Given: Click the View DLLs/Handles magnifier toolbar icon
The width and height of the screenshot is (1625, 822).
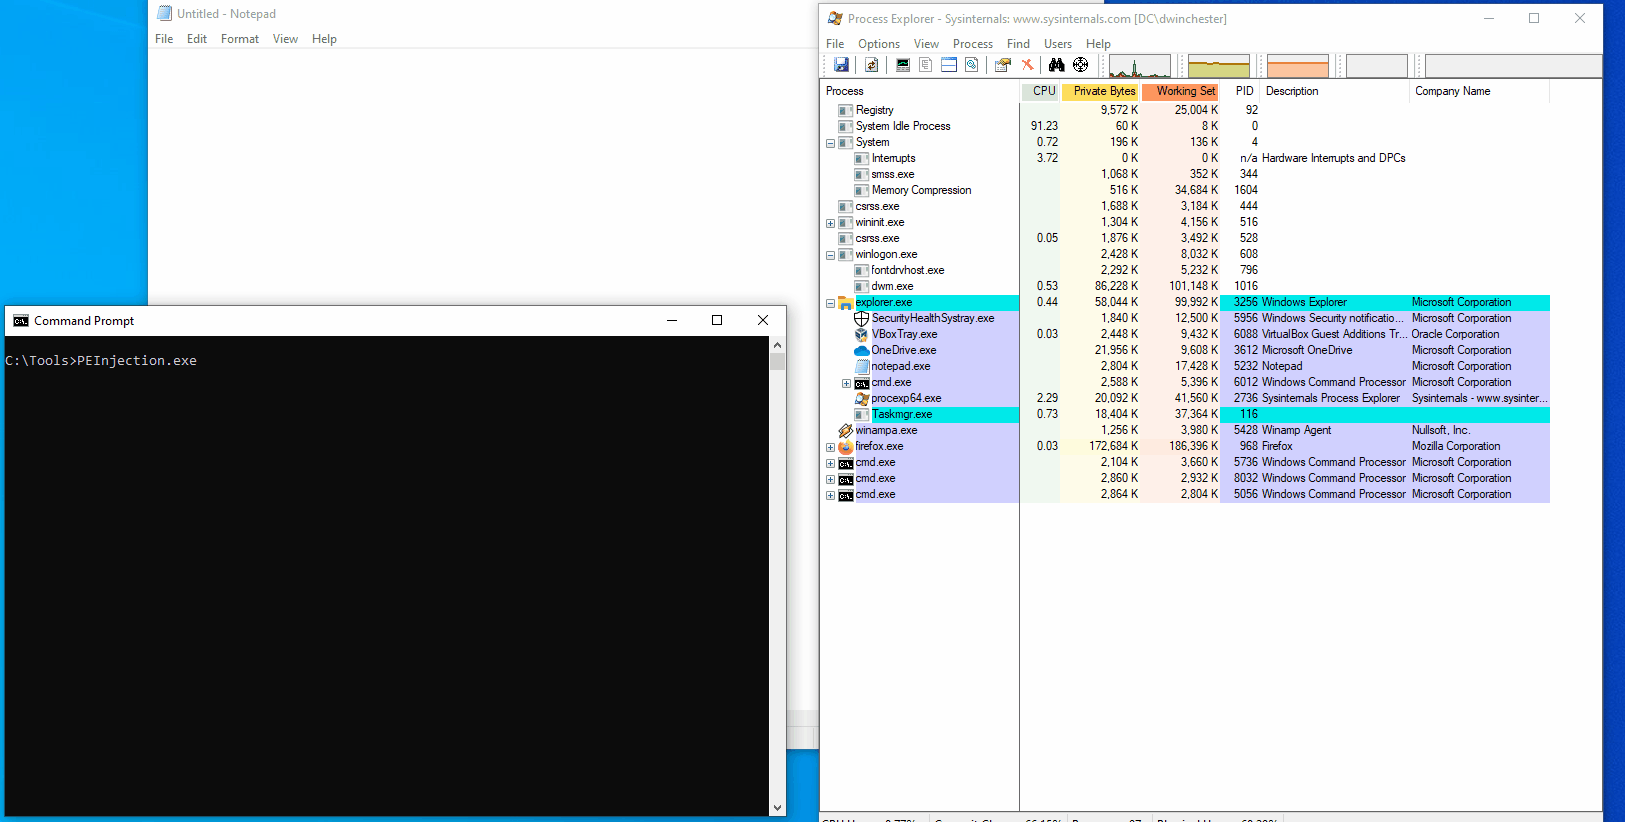Looking at the screenshot, I should tap(971, 65).
